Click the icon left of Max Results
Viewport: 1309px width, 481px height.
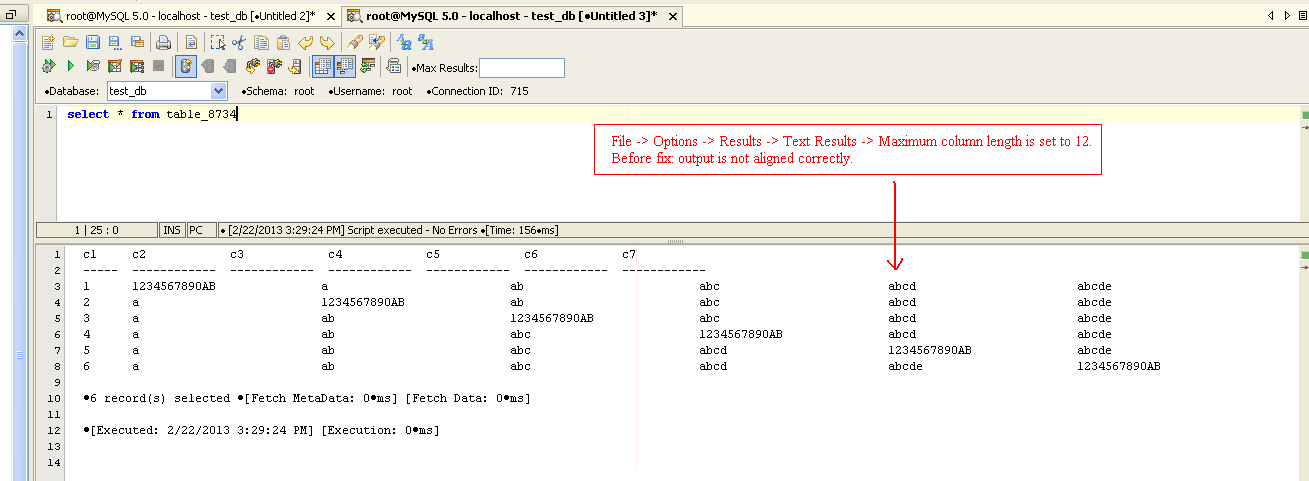pos(394,66)
